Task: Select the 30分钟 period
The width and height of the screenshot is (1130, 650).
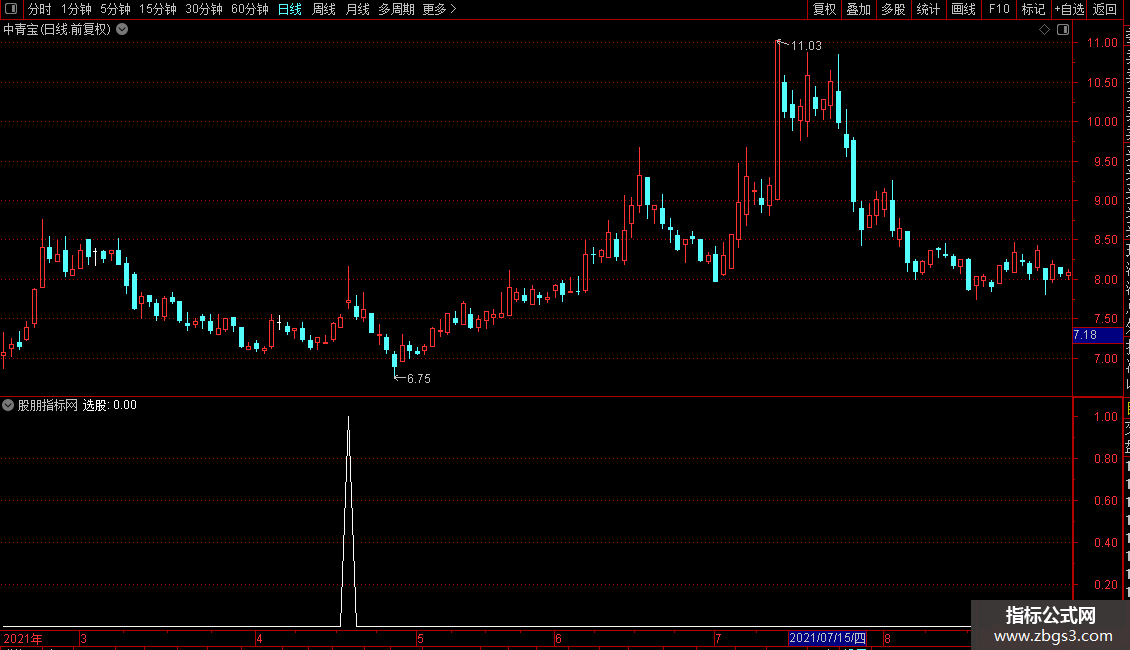Action: [204, 9]
